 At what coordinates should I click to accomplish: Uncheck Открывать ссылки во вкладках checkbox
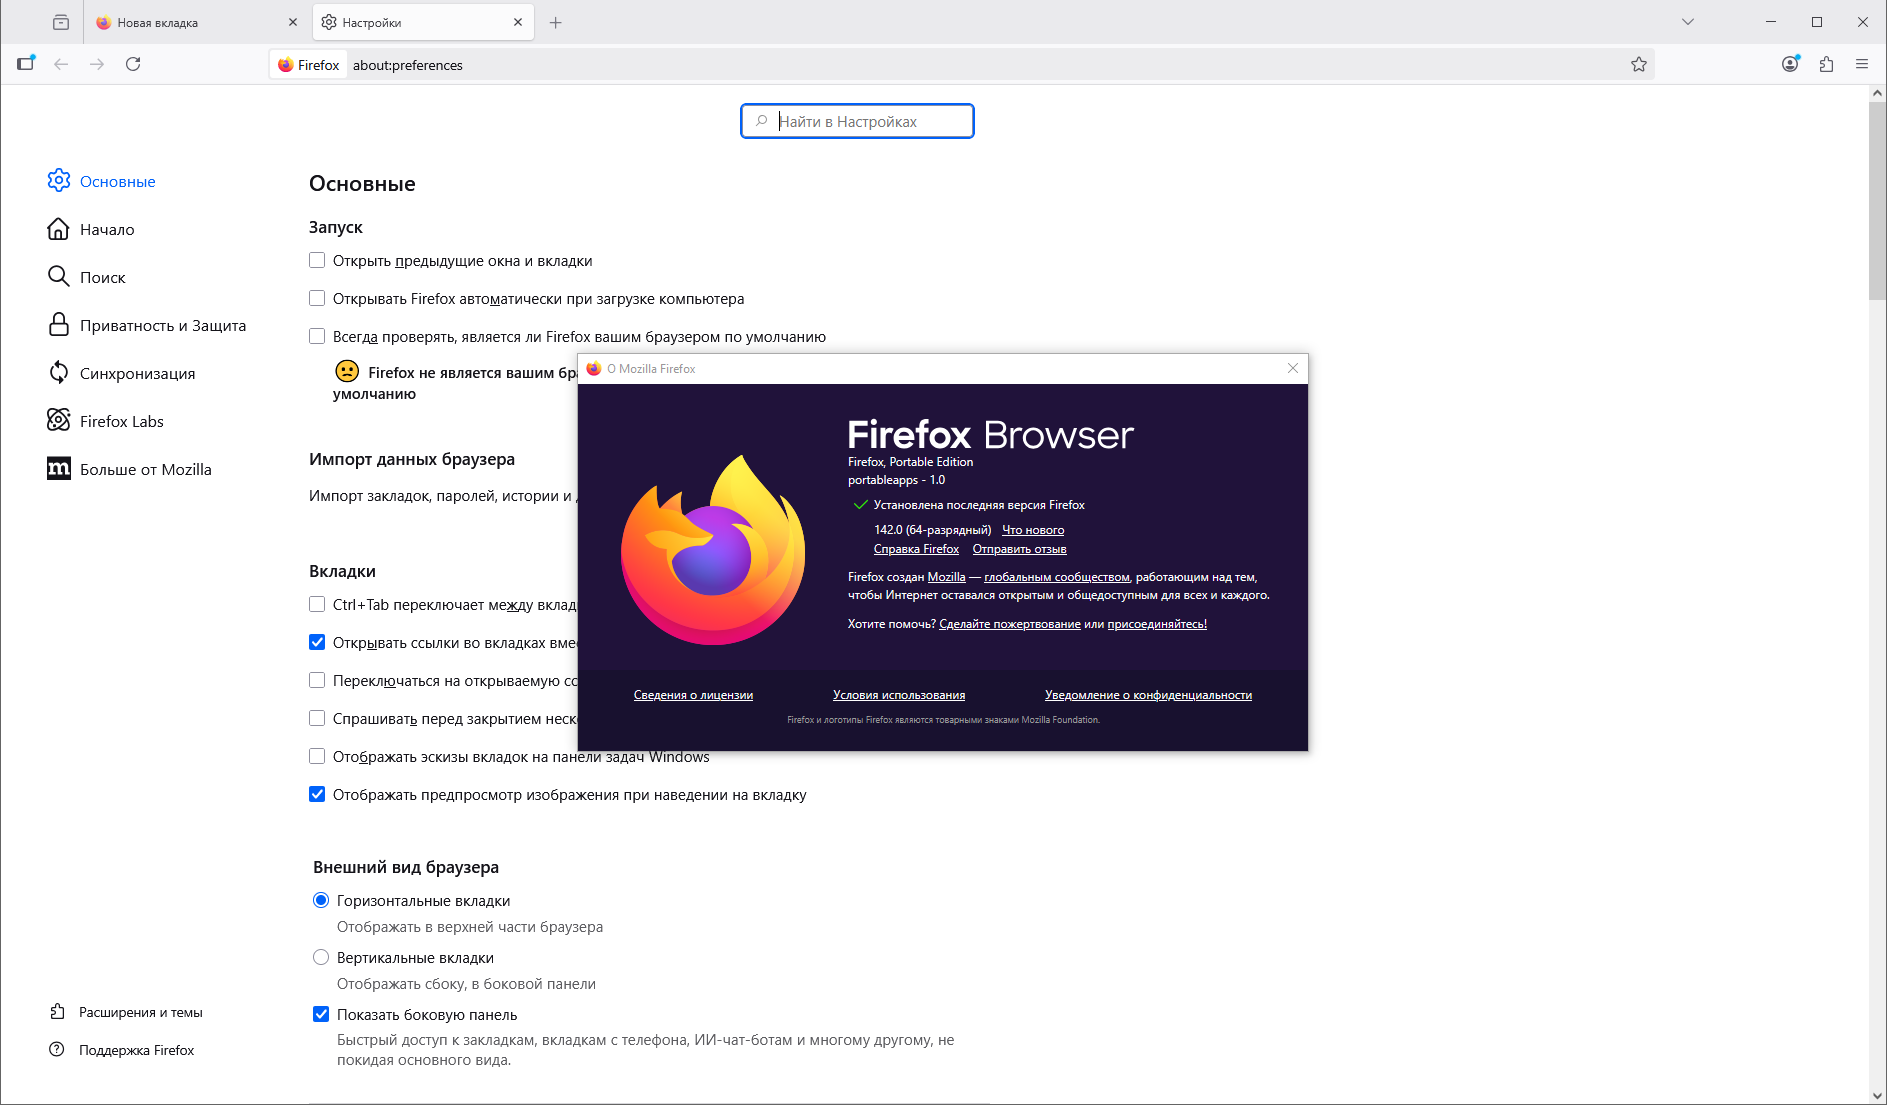click(x=317, y=642)
